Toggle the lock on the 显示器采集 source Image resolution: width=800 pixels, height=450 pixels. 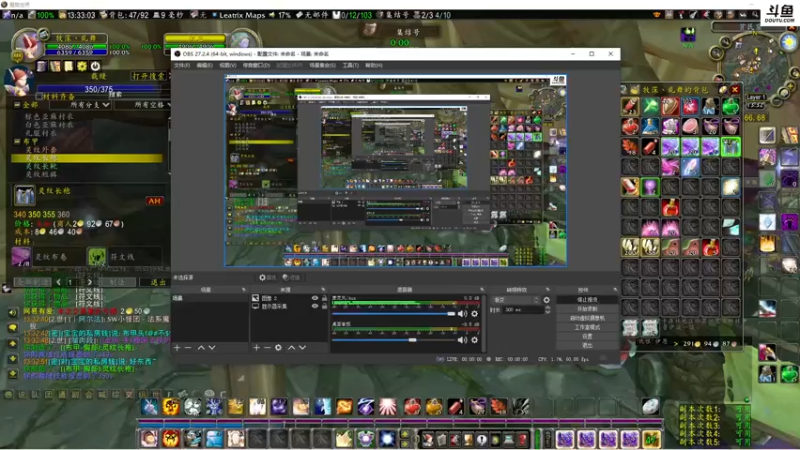click(324, 306)
